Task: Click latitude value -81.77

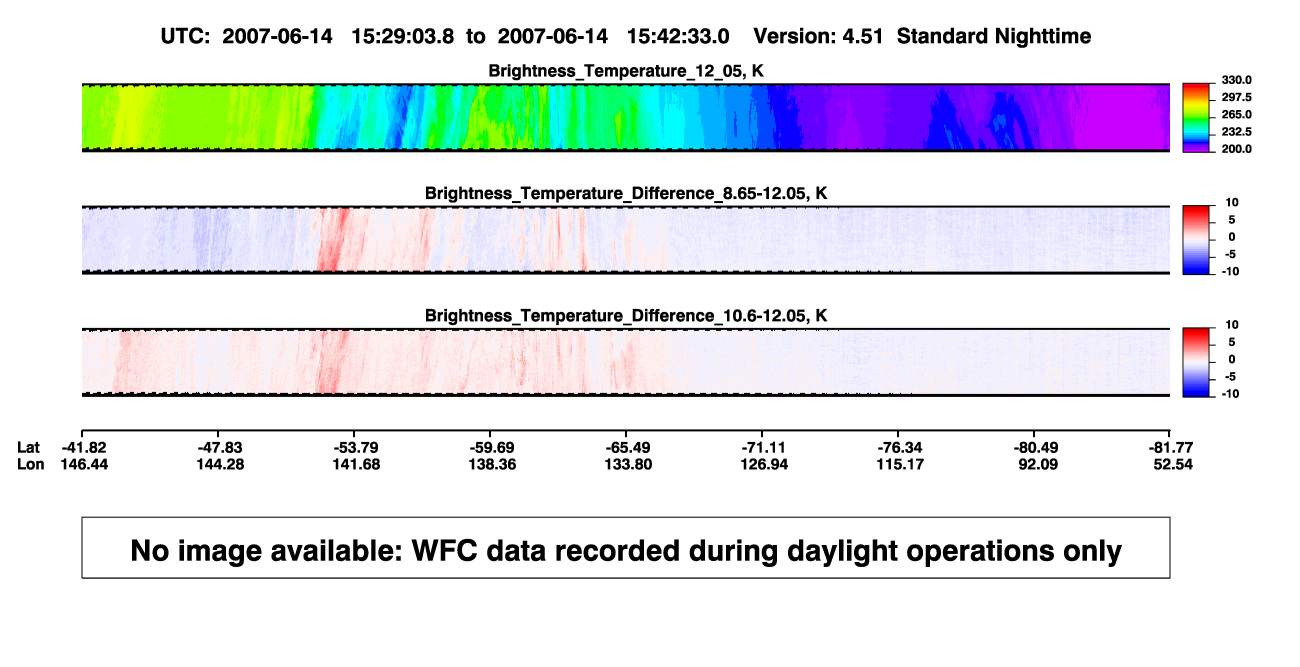Action: coord(1170,447)
